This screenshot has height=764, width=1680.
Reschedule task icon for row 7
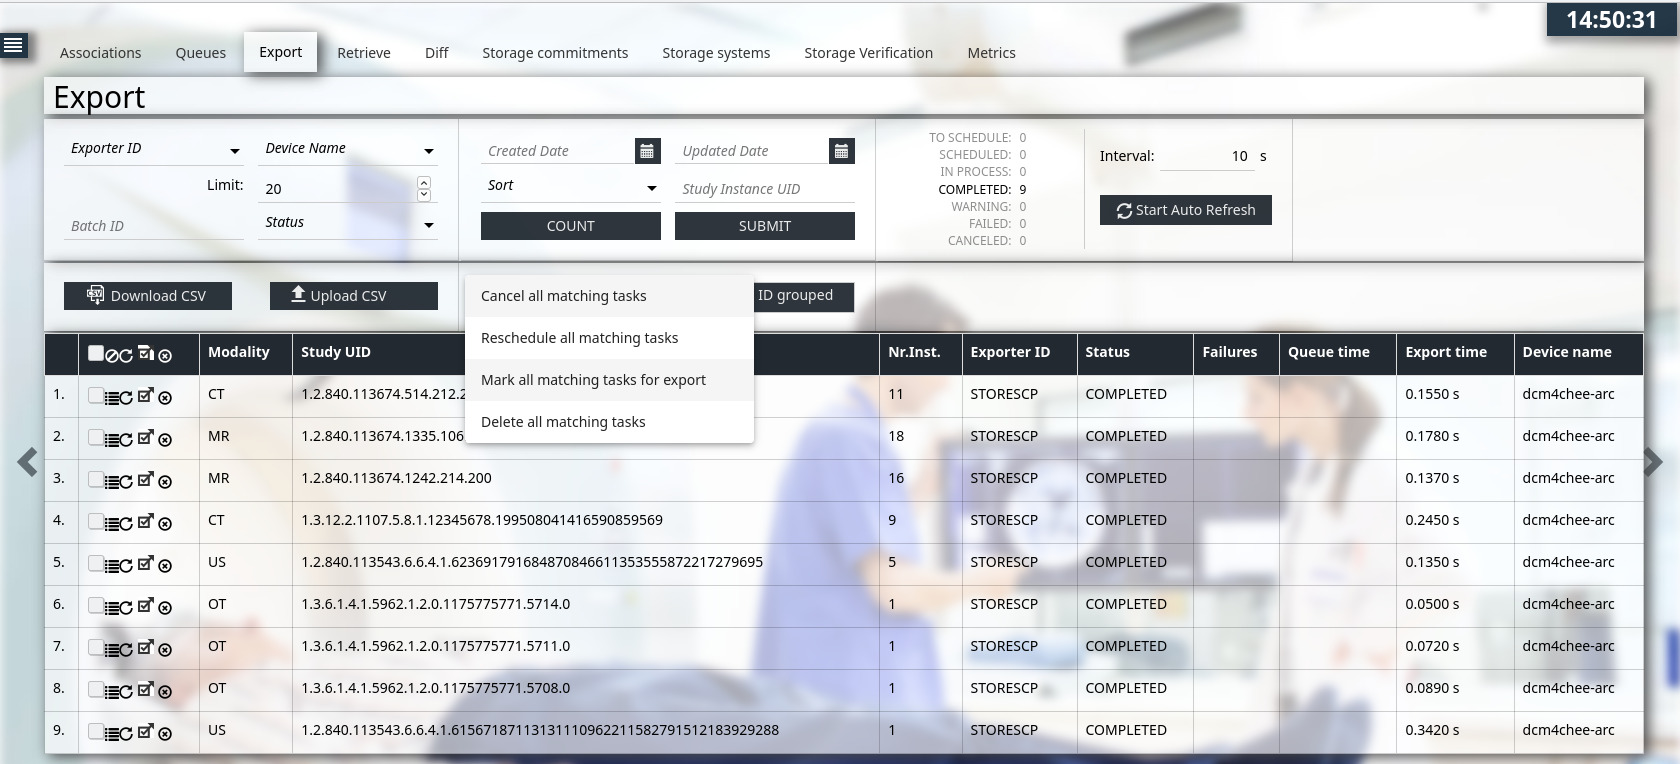(x=126, y=649)
